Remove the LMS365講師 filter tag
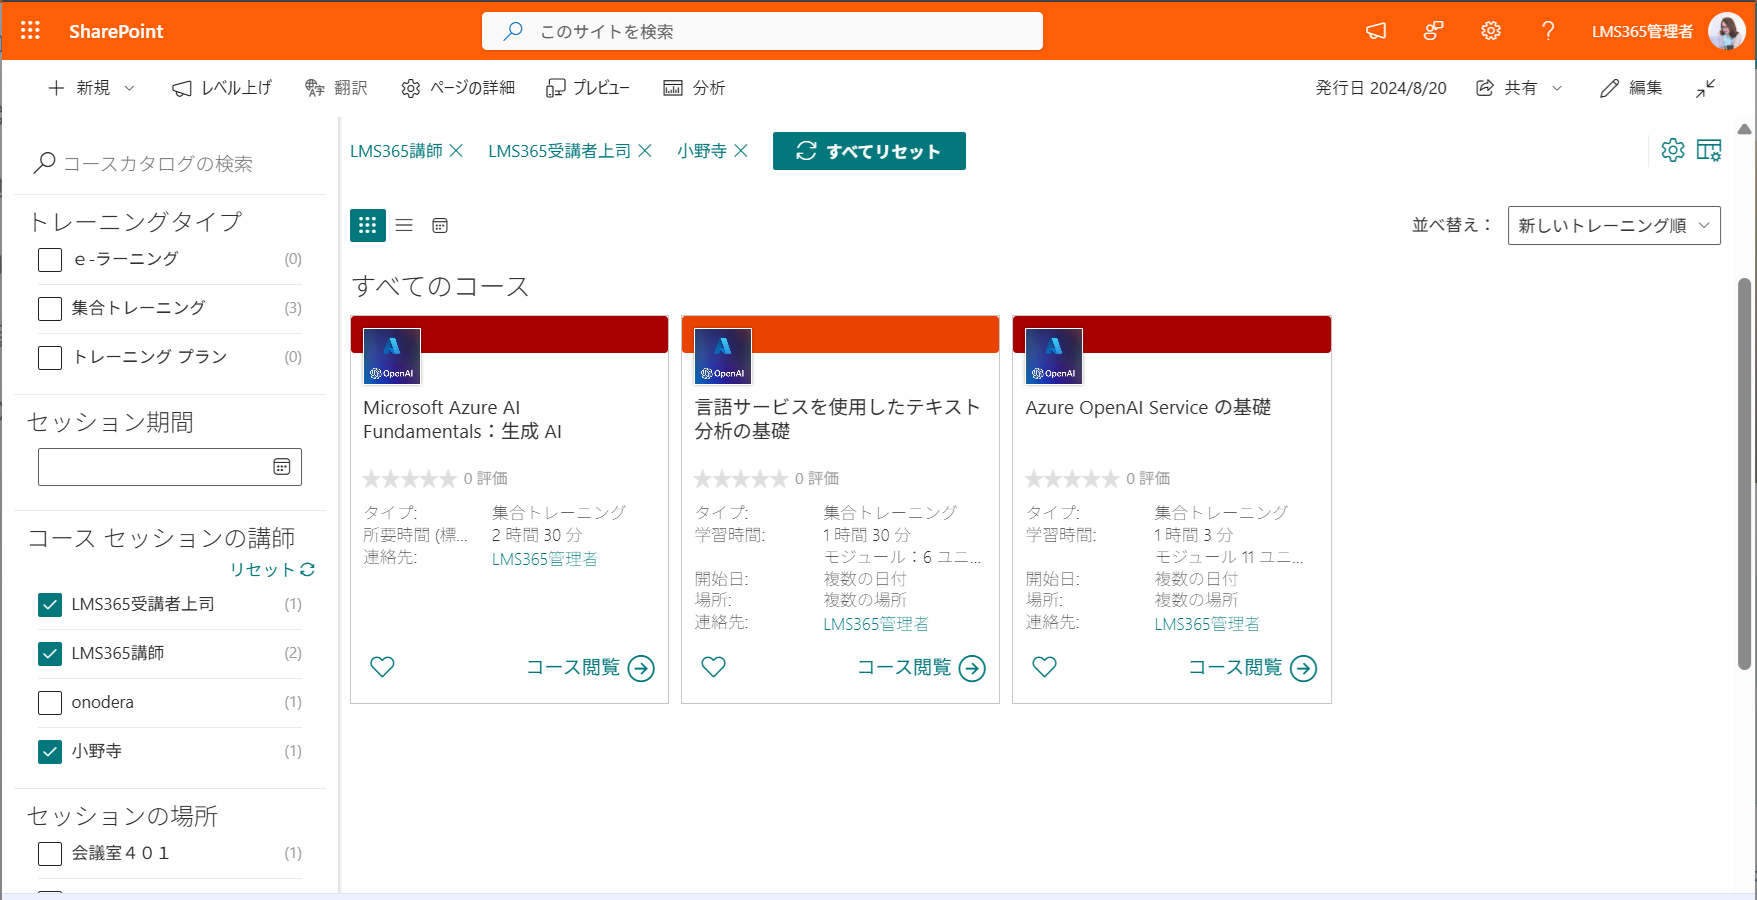 [x=456, y=150]
